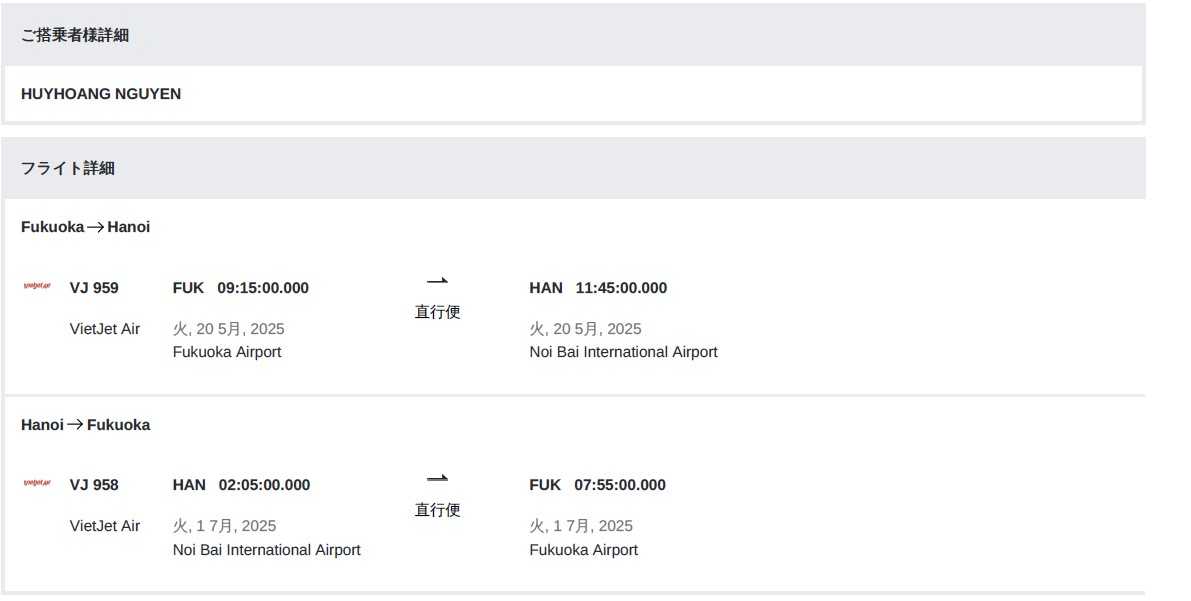Click the direct-flight arrow on the Fukuoka to Hanoi flight
The image size is (1191, 601).
[437, 282]
